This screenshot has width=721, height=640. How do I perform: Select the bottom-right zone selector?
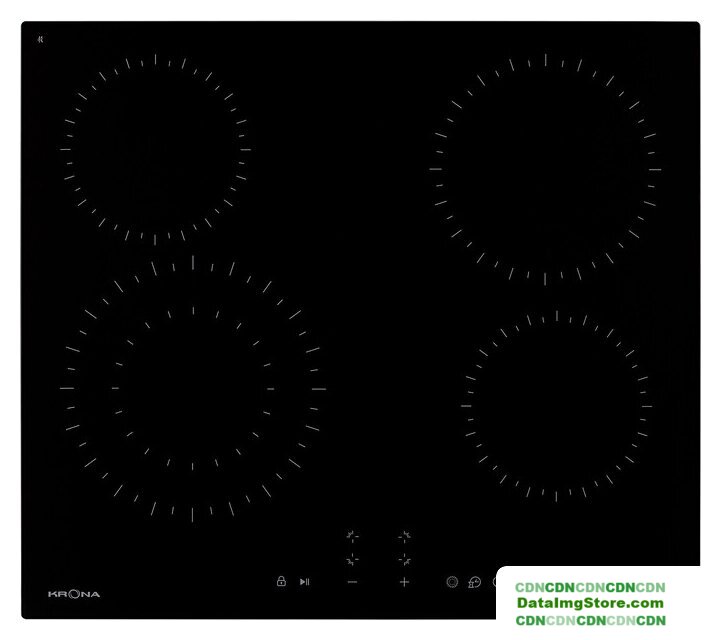tap(404, 559)
